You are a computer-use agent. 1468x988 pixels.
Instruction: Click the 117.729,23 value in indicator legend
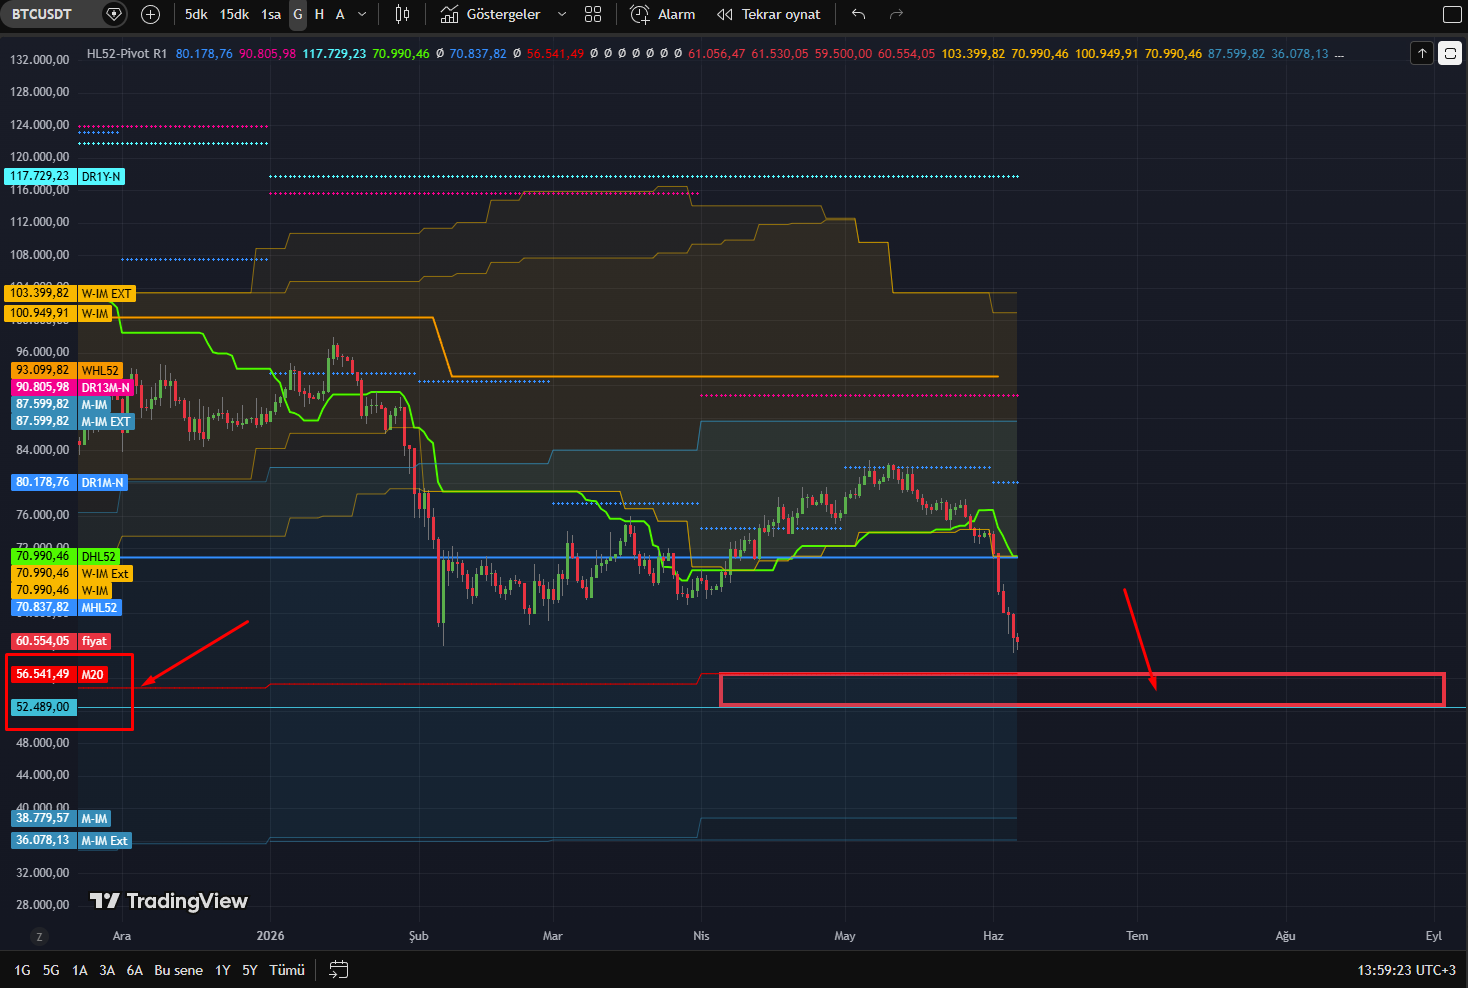(334, 54)
